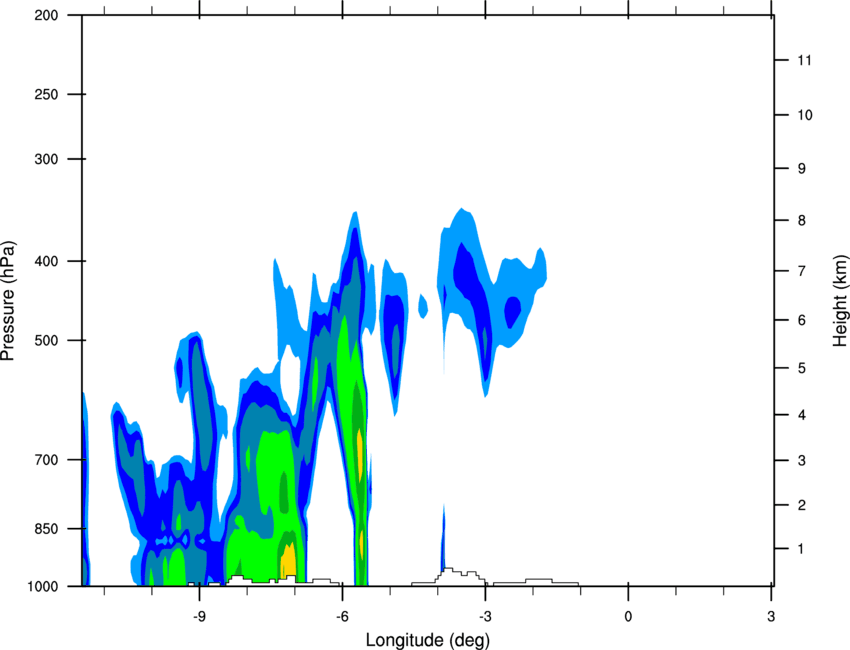Click the 300 pressure tick label
Screen dimensions: 850x650
pos(46,159)
